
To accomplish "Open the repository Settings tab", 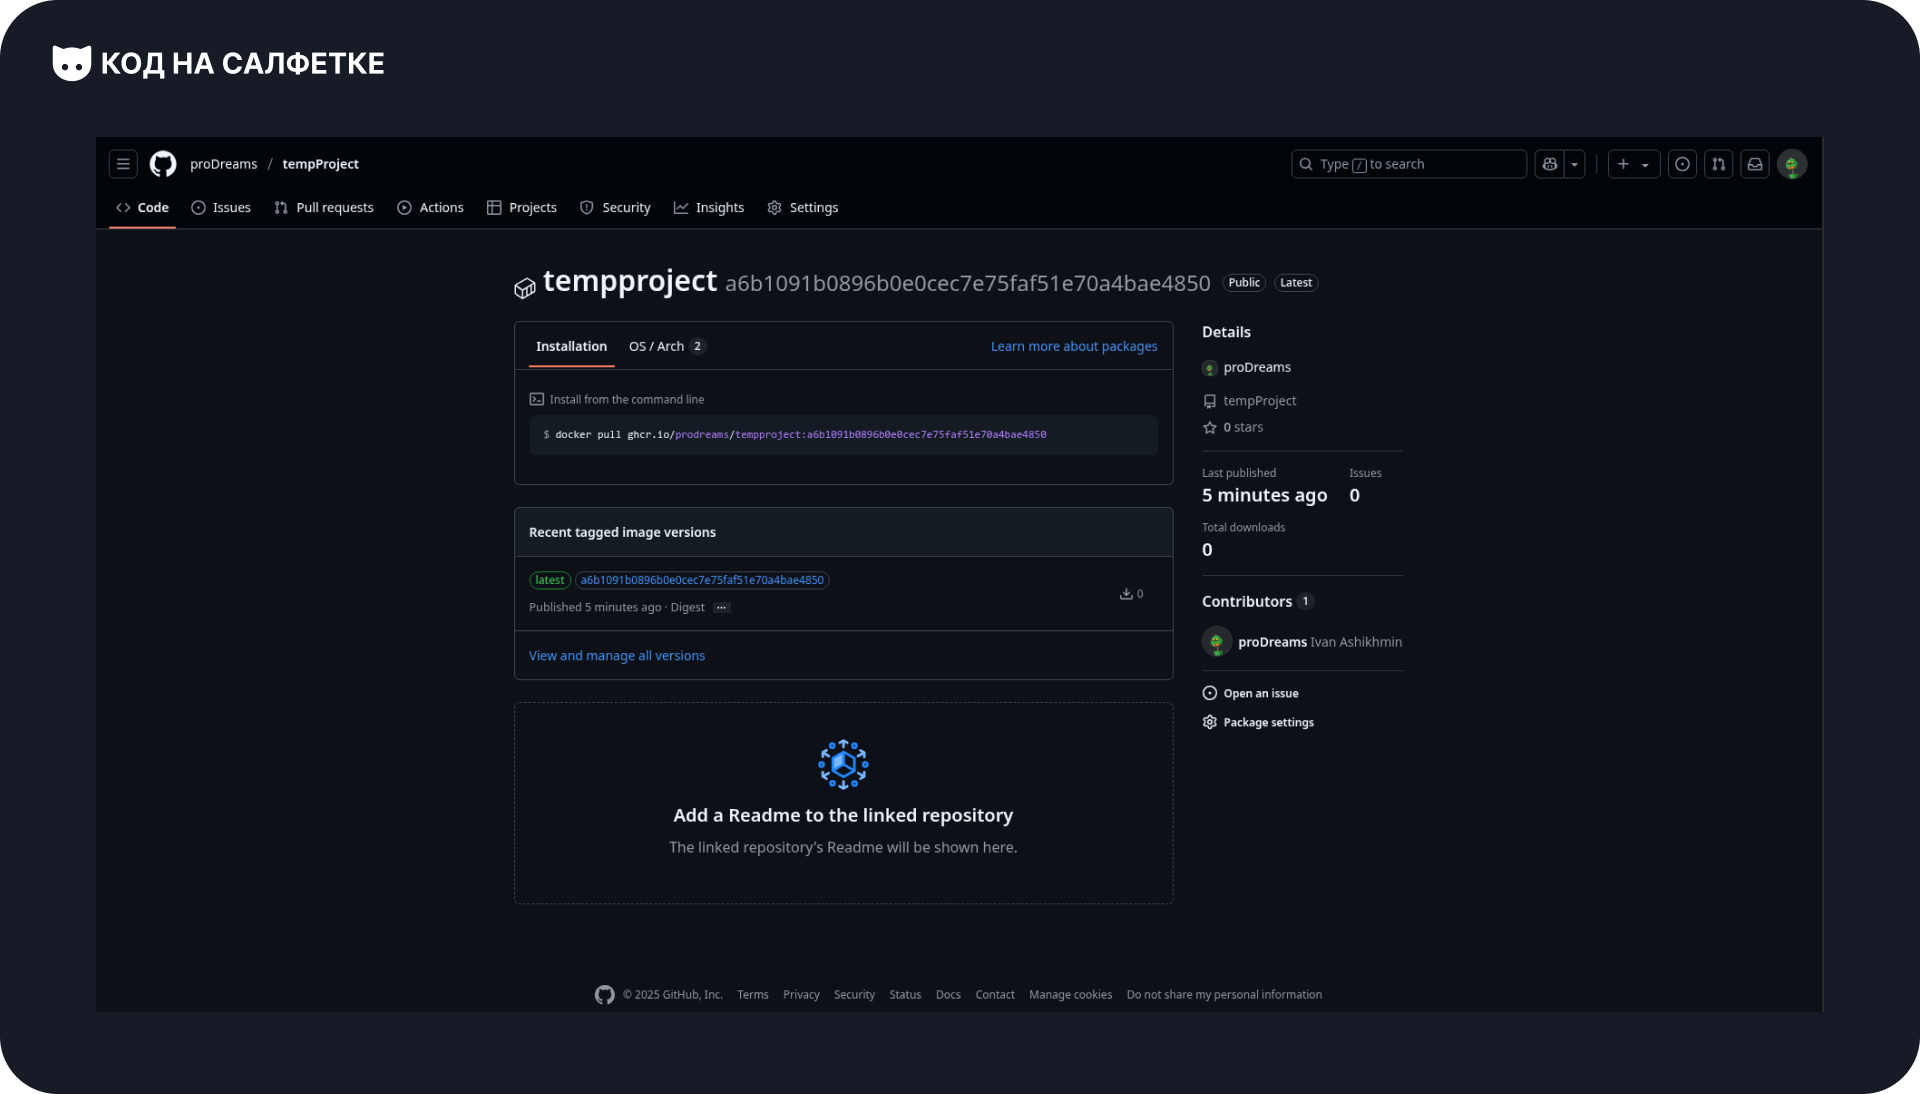I will pos(803,208).
